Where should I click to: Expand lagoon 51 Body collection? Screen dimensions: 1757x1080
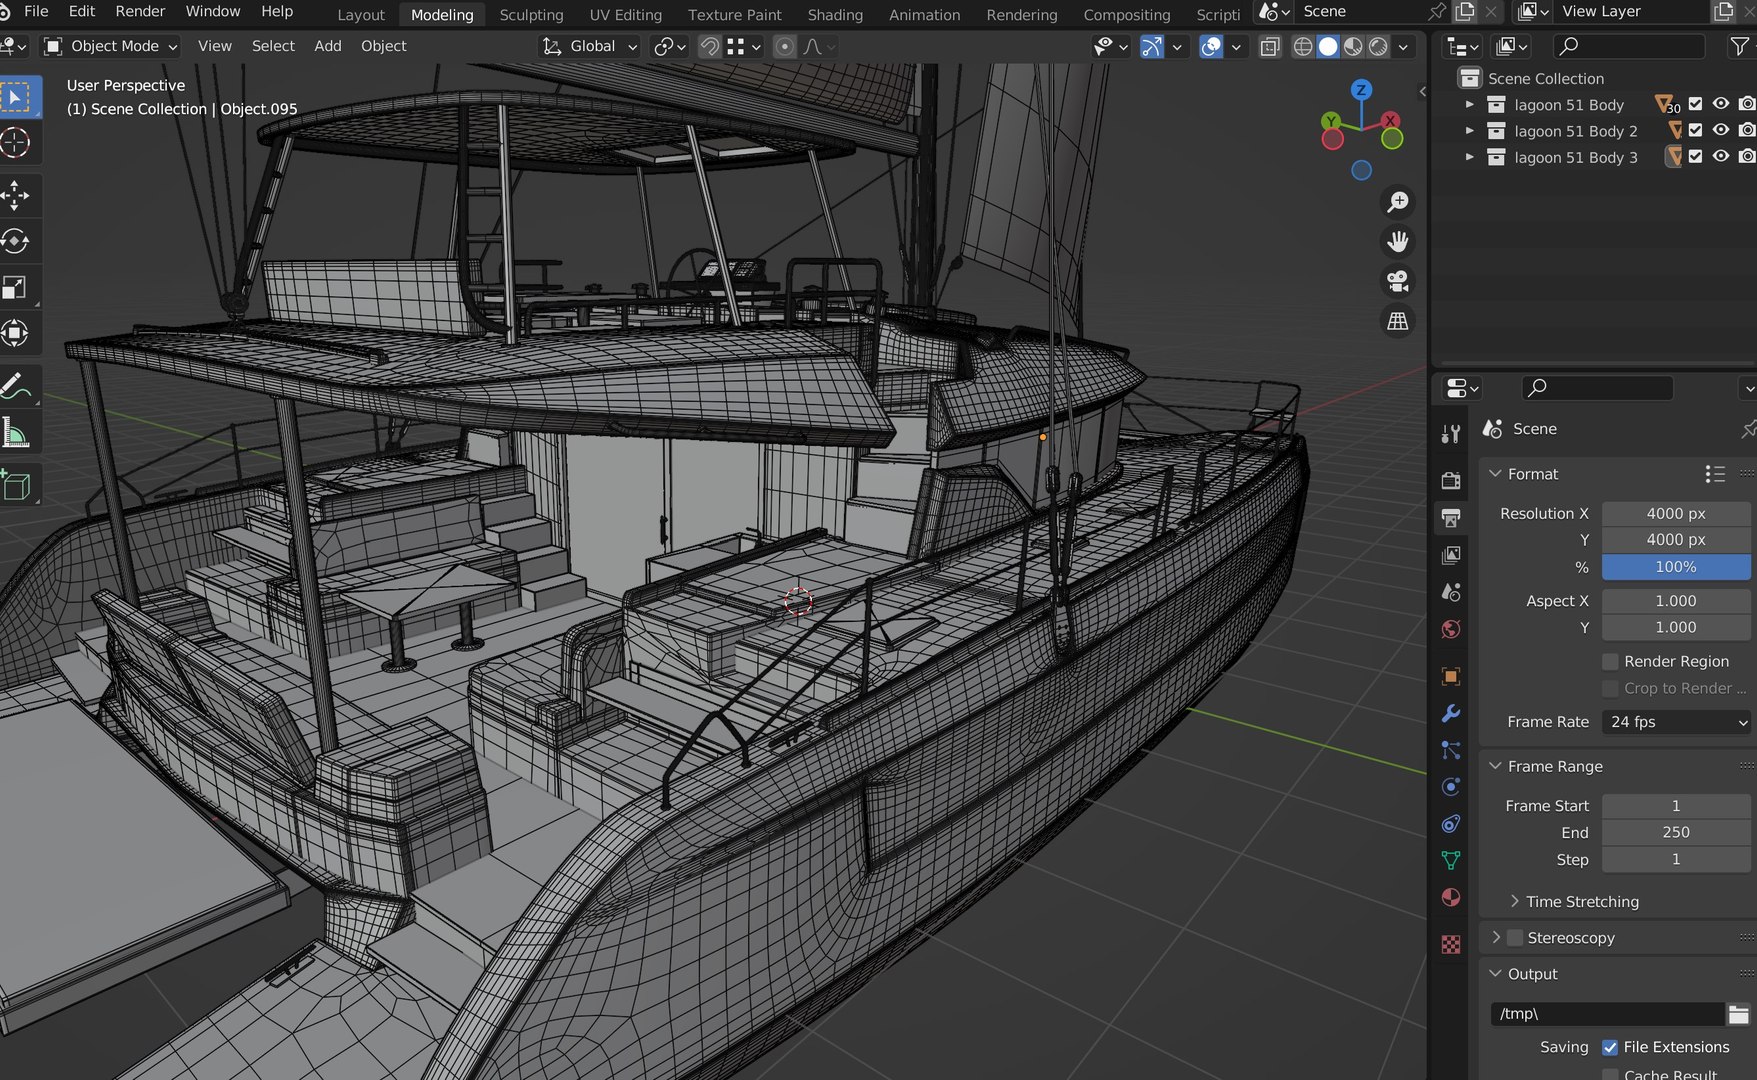[x=1469, y=104]
